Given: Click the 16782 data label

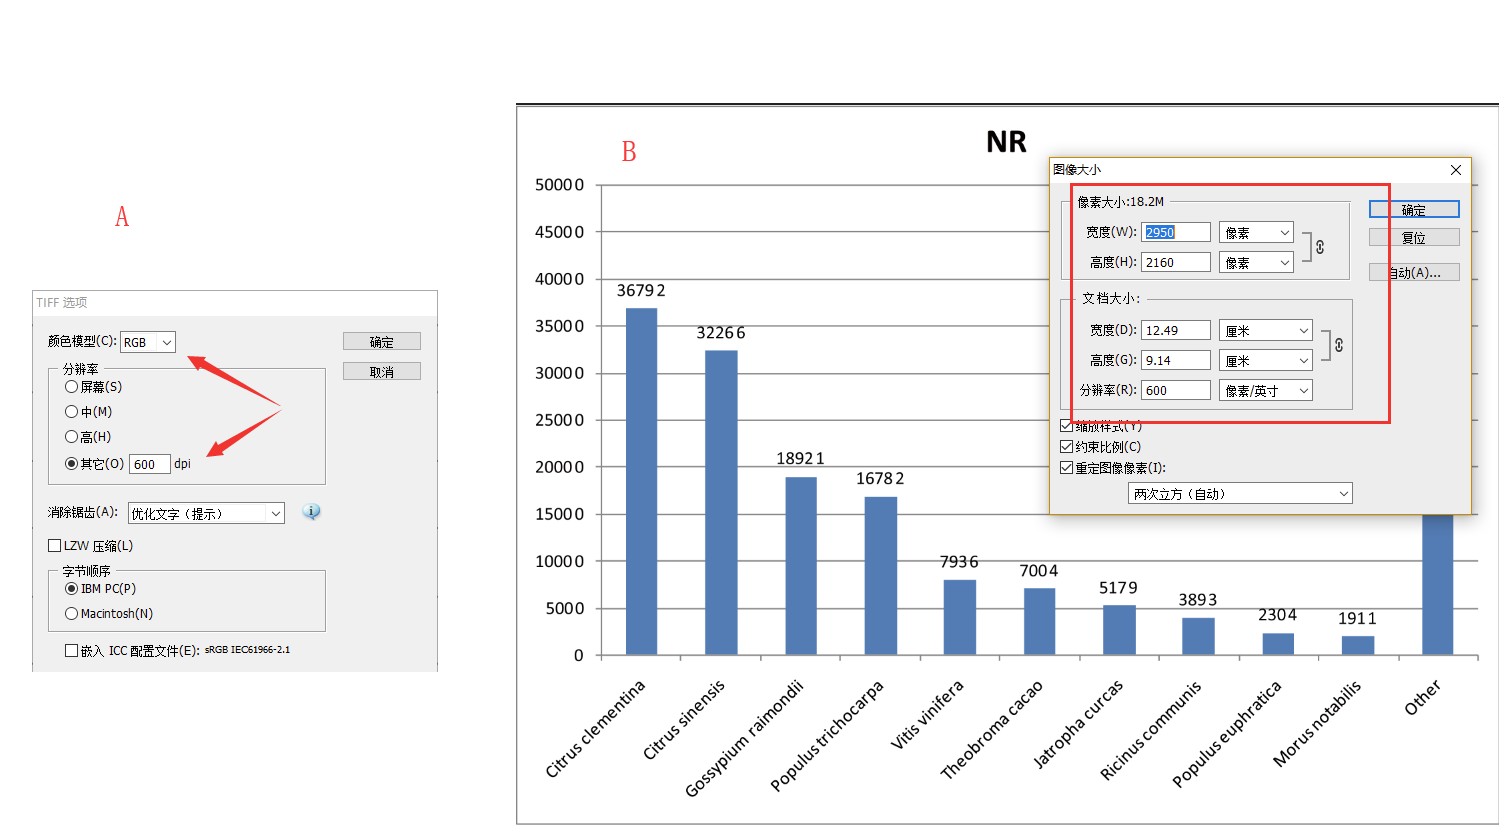Looking at the screenshot, I should pyautogui.click(x=880, y=479).
